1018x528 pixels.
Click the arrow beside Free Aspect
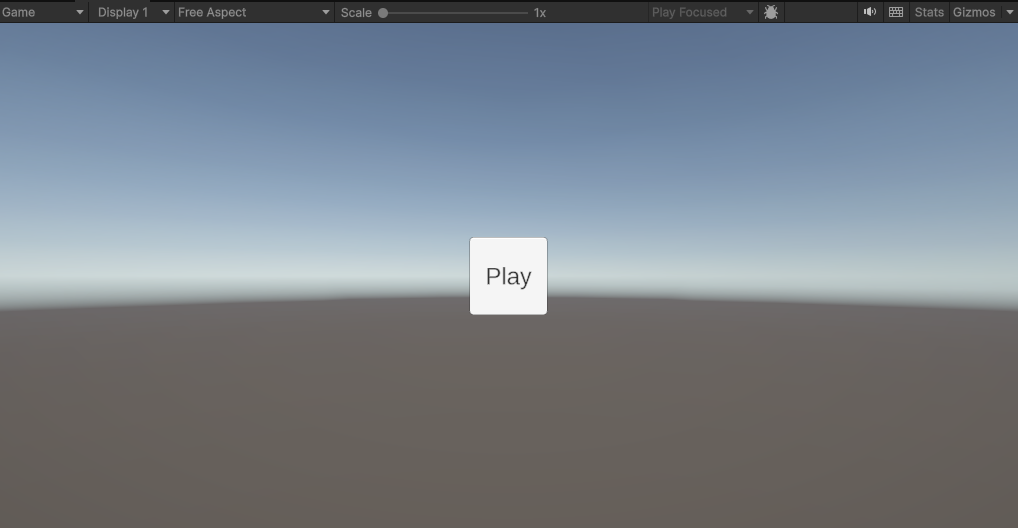point(325,12)
